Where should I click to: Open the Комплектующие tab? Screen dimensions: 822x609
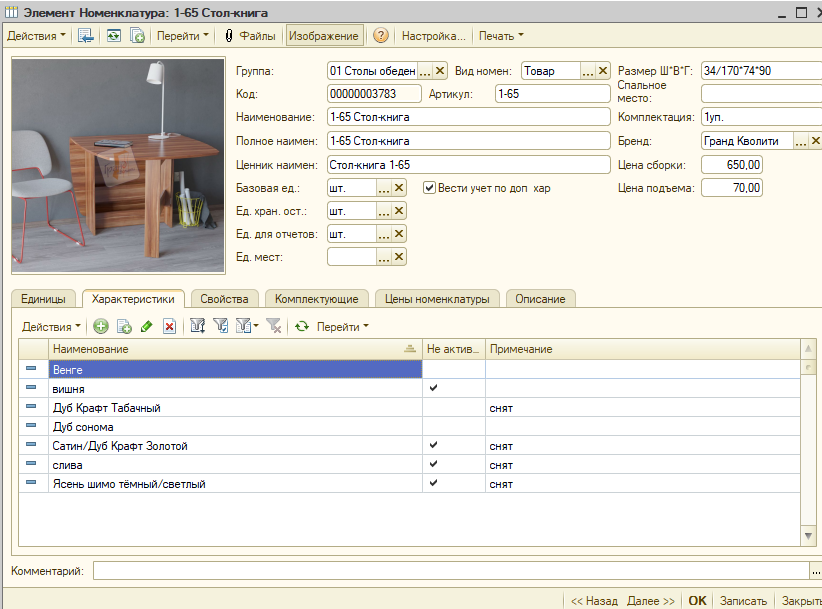tap(316, 299)
